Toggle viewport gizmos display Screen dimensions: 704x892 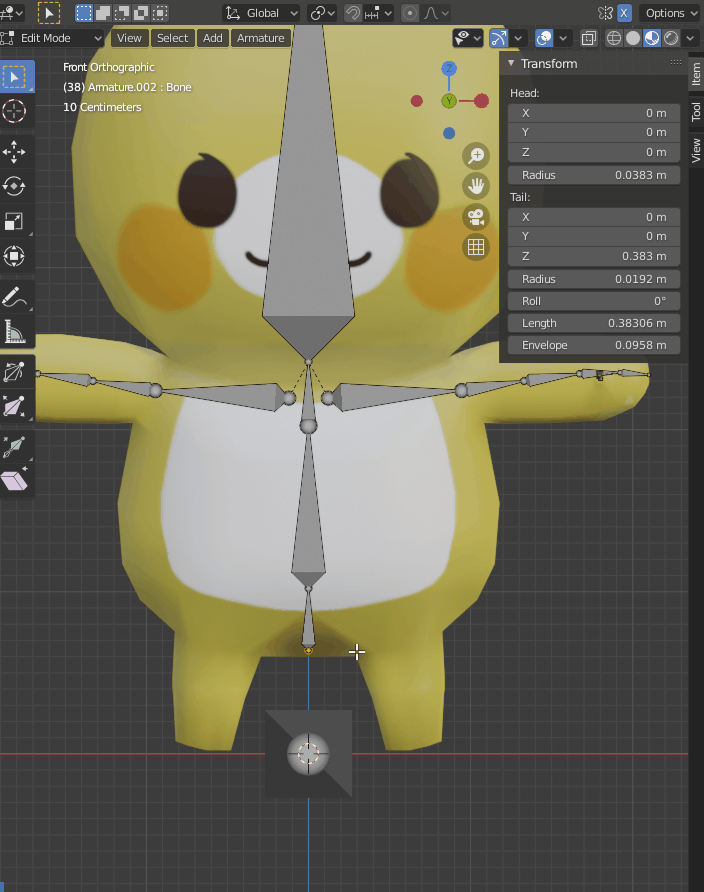[499, 38]
